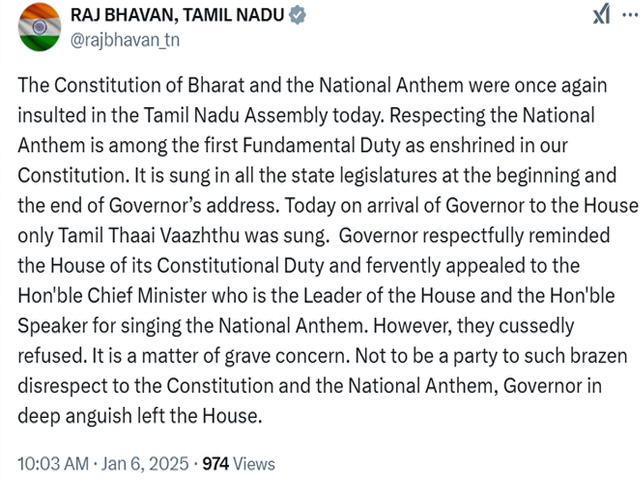Open the 10:03 AM timestamp link
The width and height of the screenshot is (640, 480).
[53, 464]
